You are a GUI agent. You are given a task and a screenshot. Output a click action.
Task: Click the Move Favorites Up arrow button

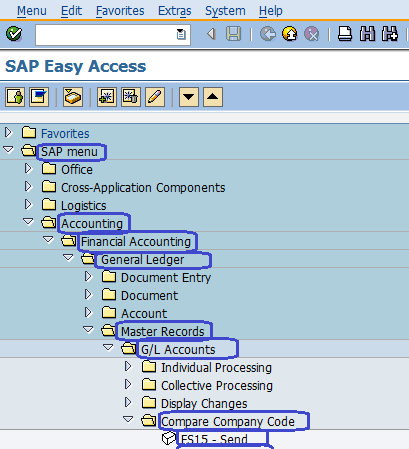pyautogui.click(x=213, y=97)
